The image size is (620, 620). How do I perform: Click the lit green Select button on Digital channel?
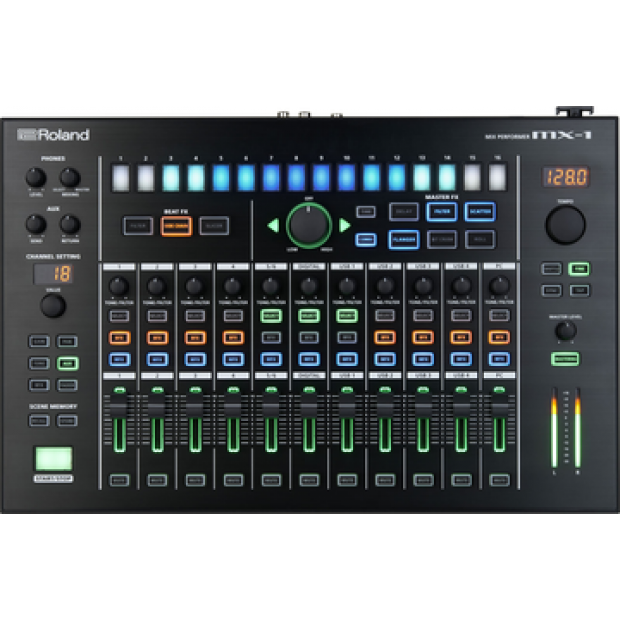[309, 316]
